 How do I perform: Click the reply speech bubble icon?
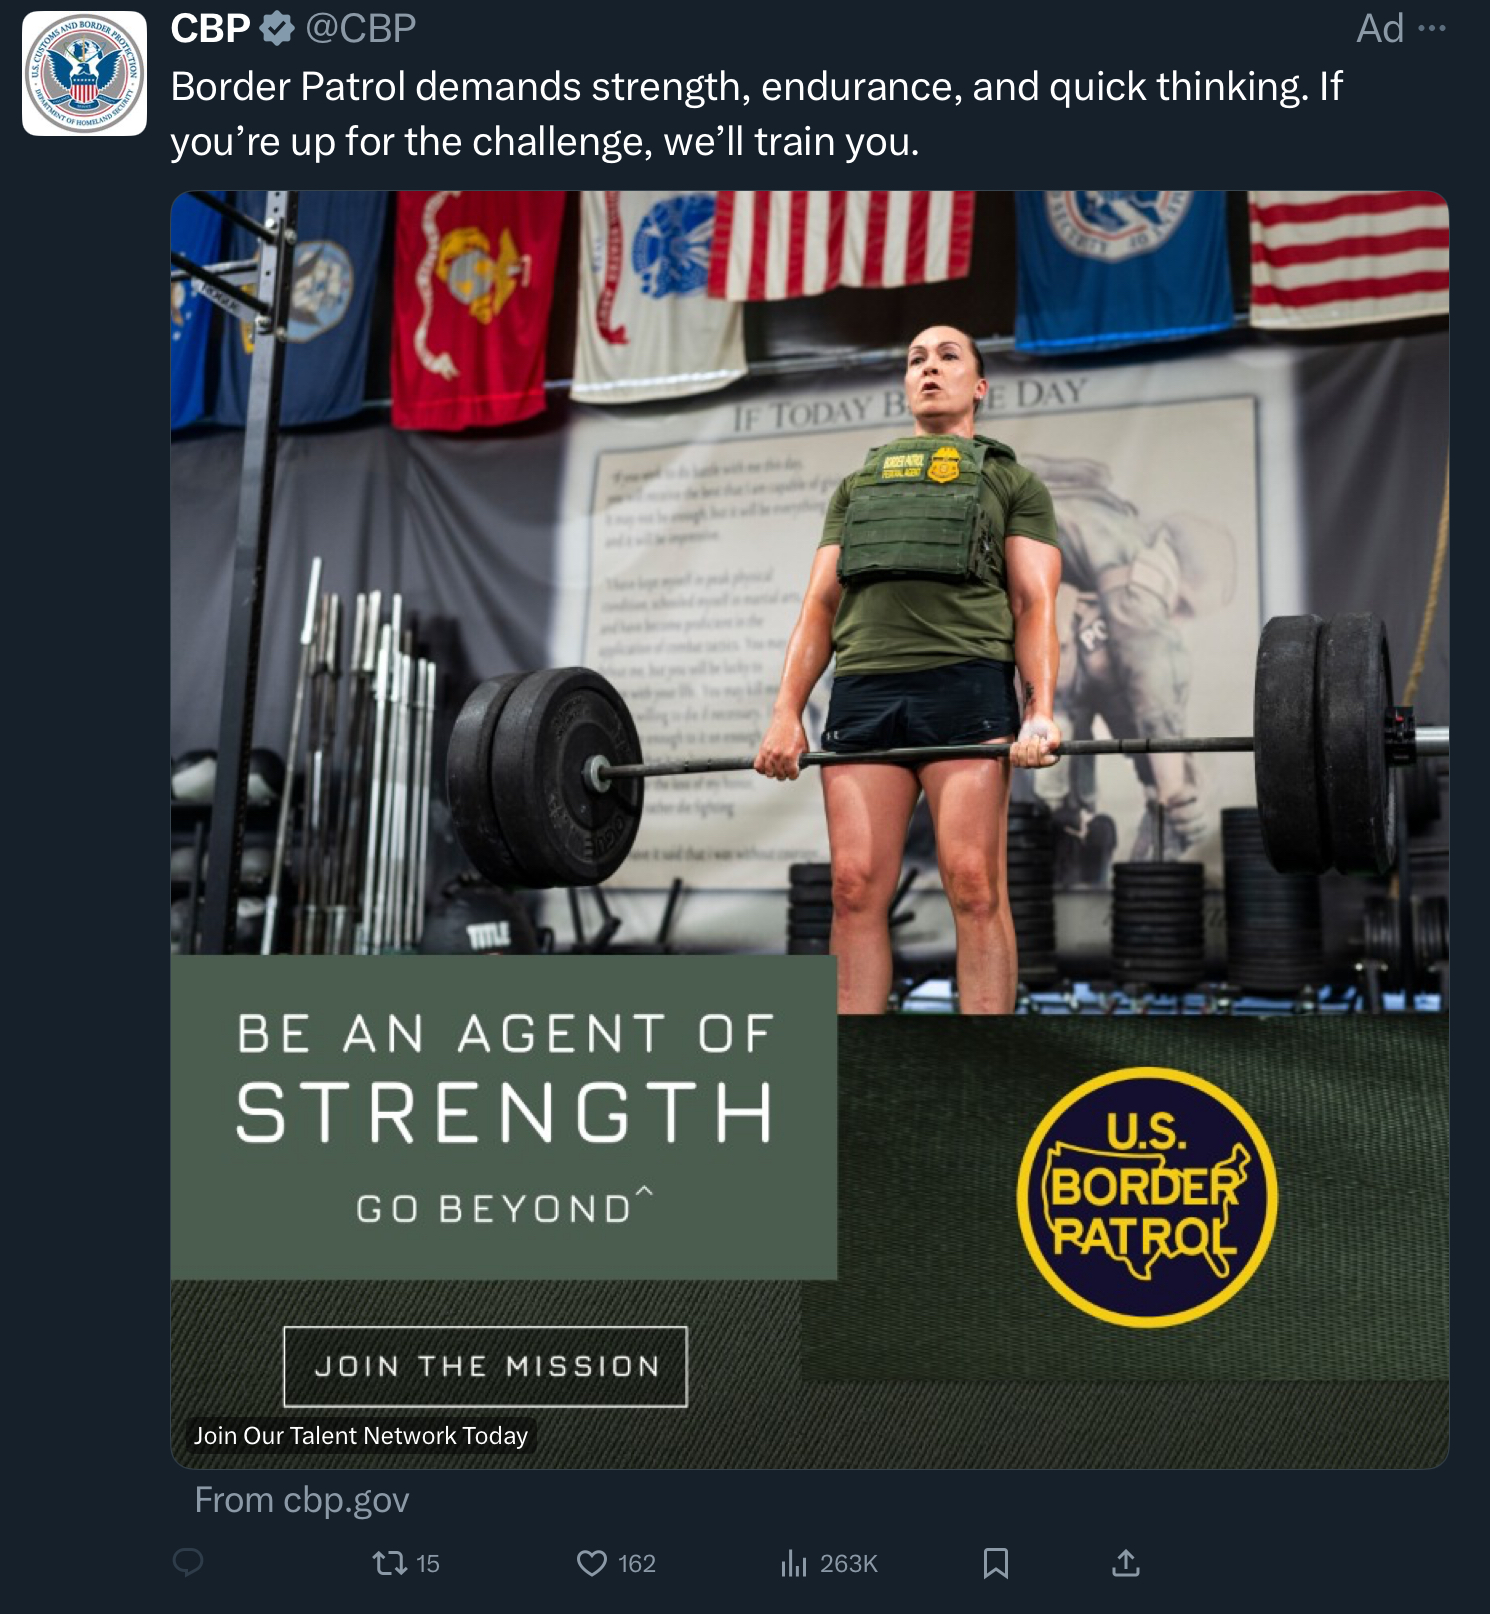pos(188,1562)
